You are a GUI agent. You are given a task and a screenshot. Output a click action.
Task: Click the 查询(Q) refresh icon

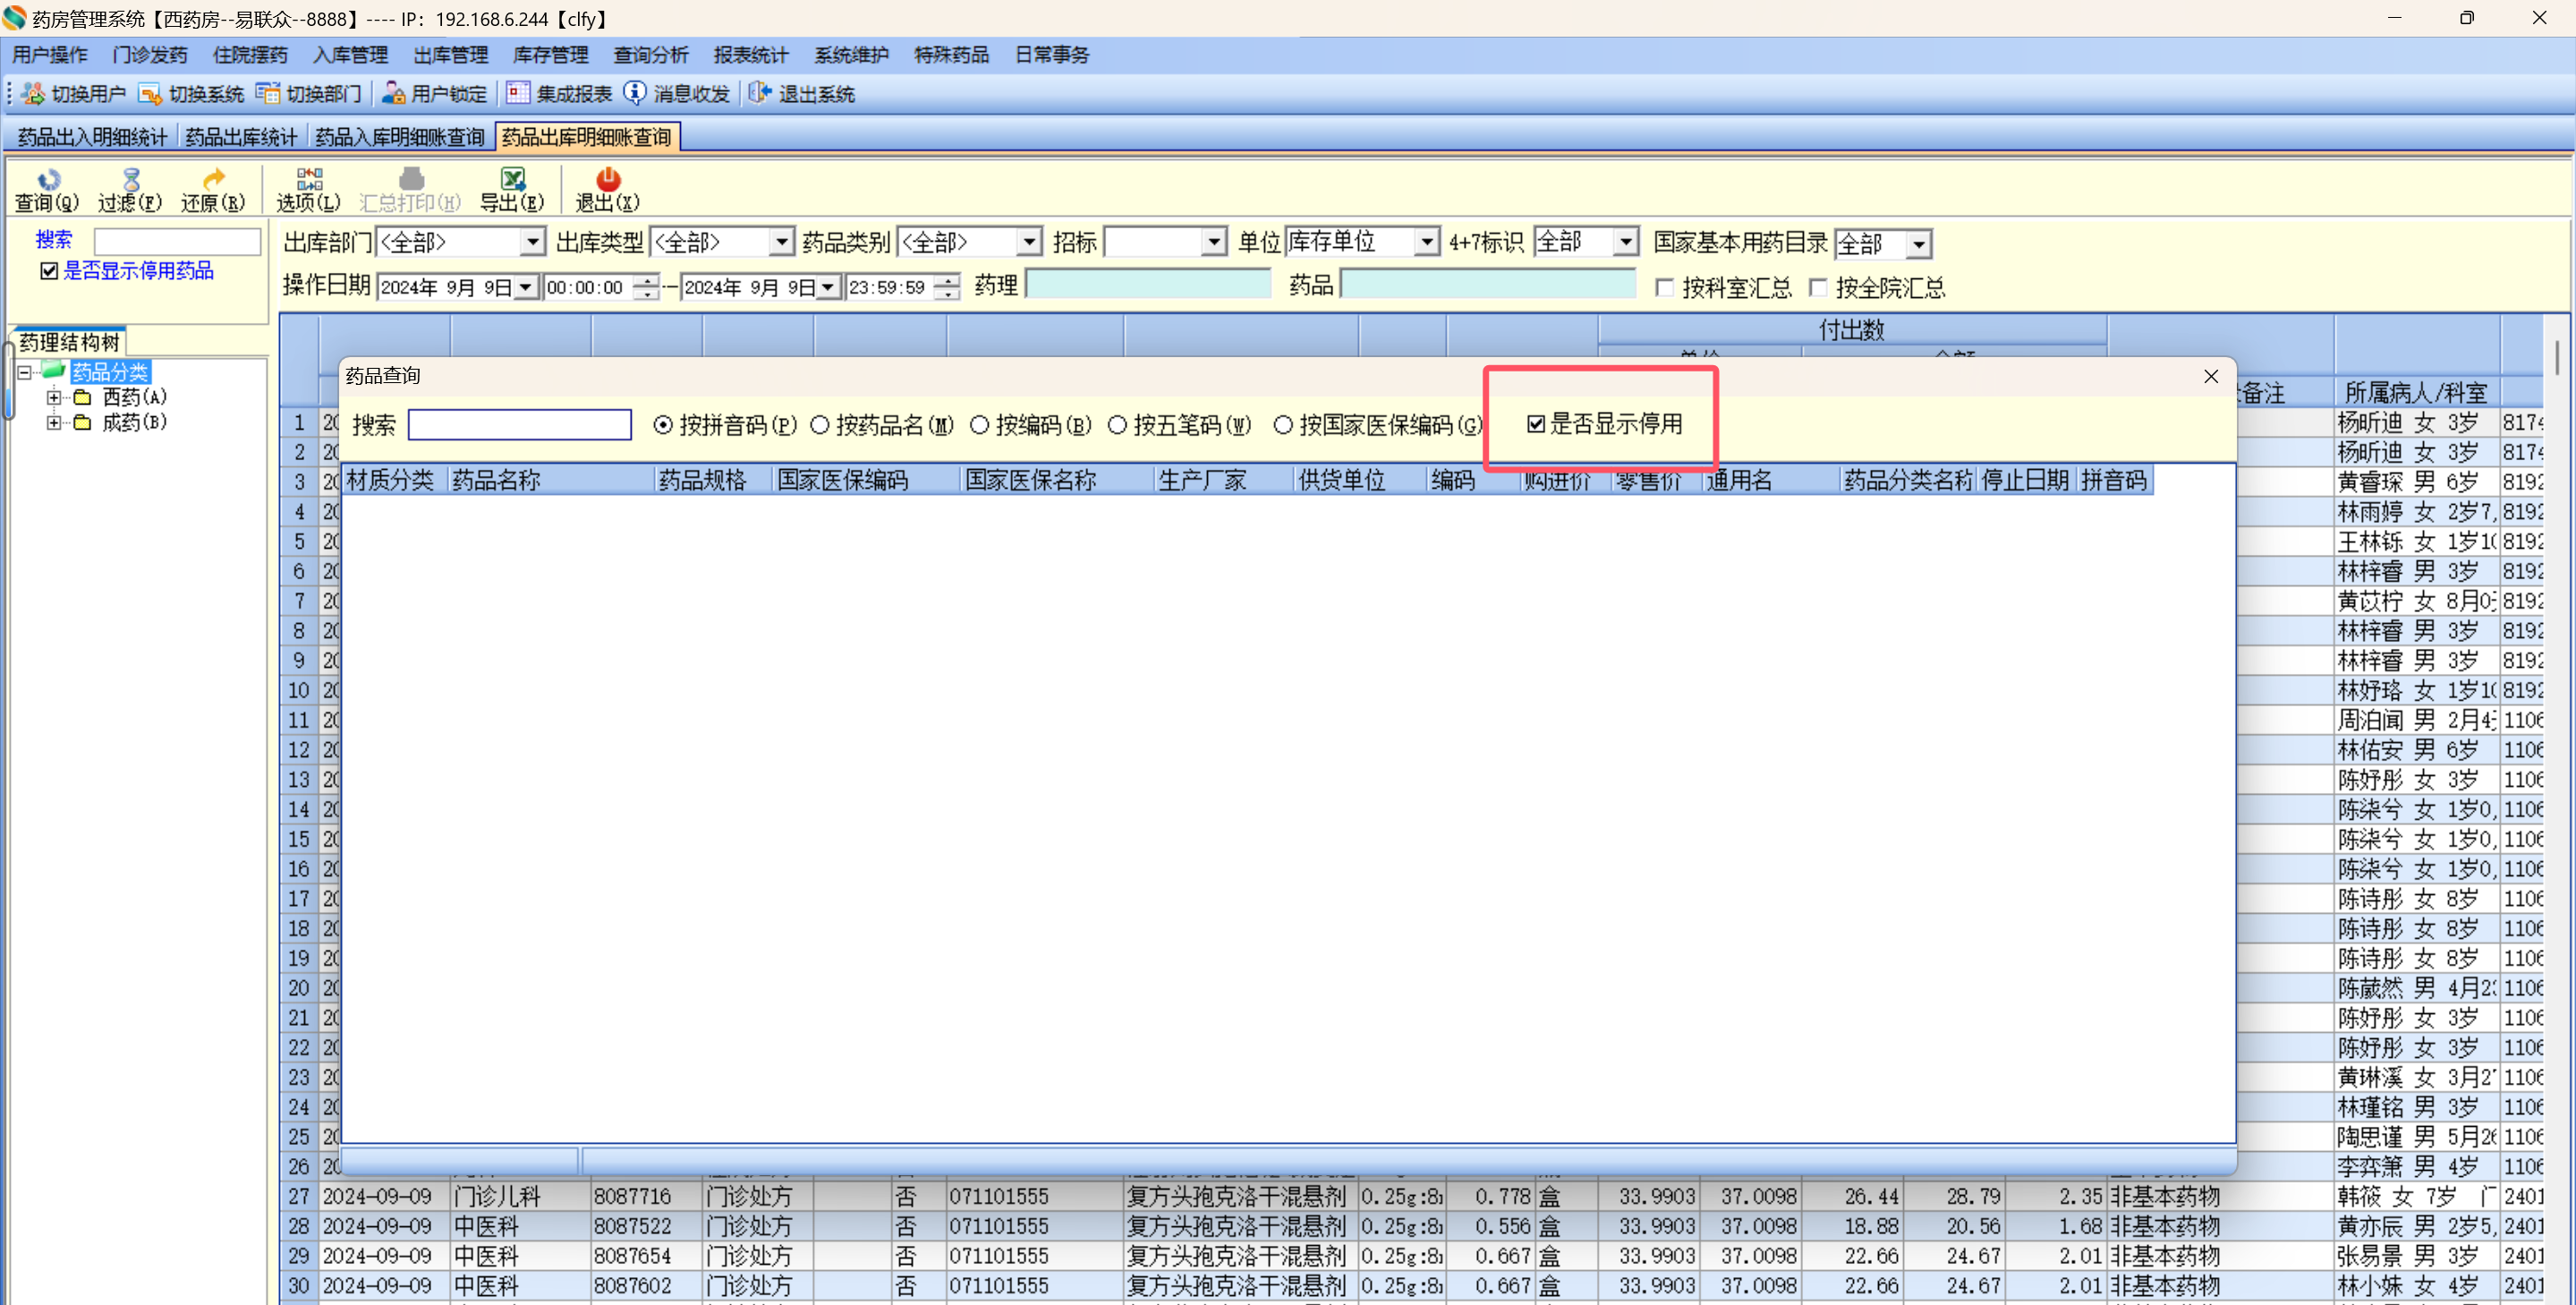(47, 180)
